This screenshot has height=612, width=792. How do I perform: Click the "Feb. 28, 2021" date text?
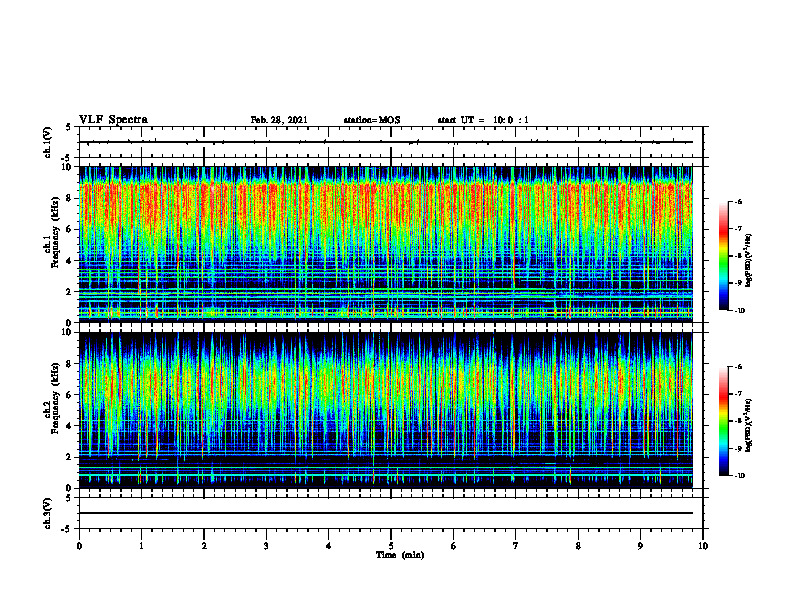[x=279, y=120]
